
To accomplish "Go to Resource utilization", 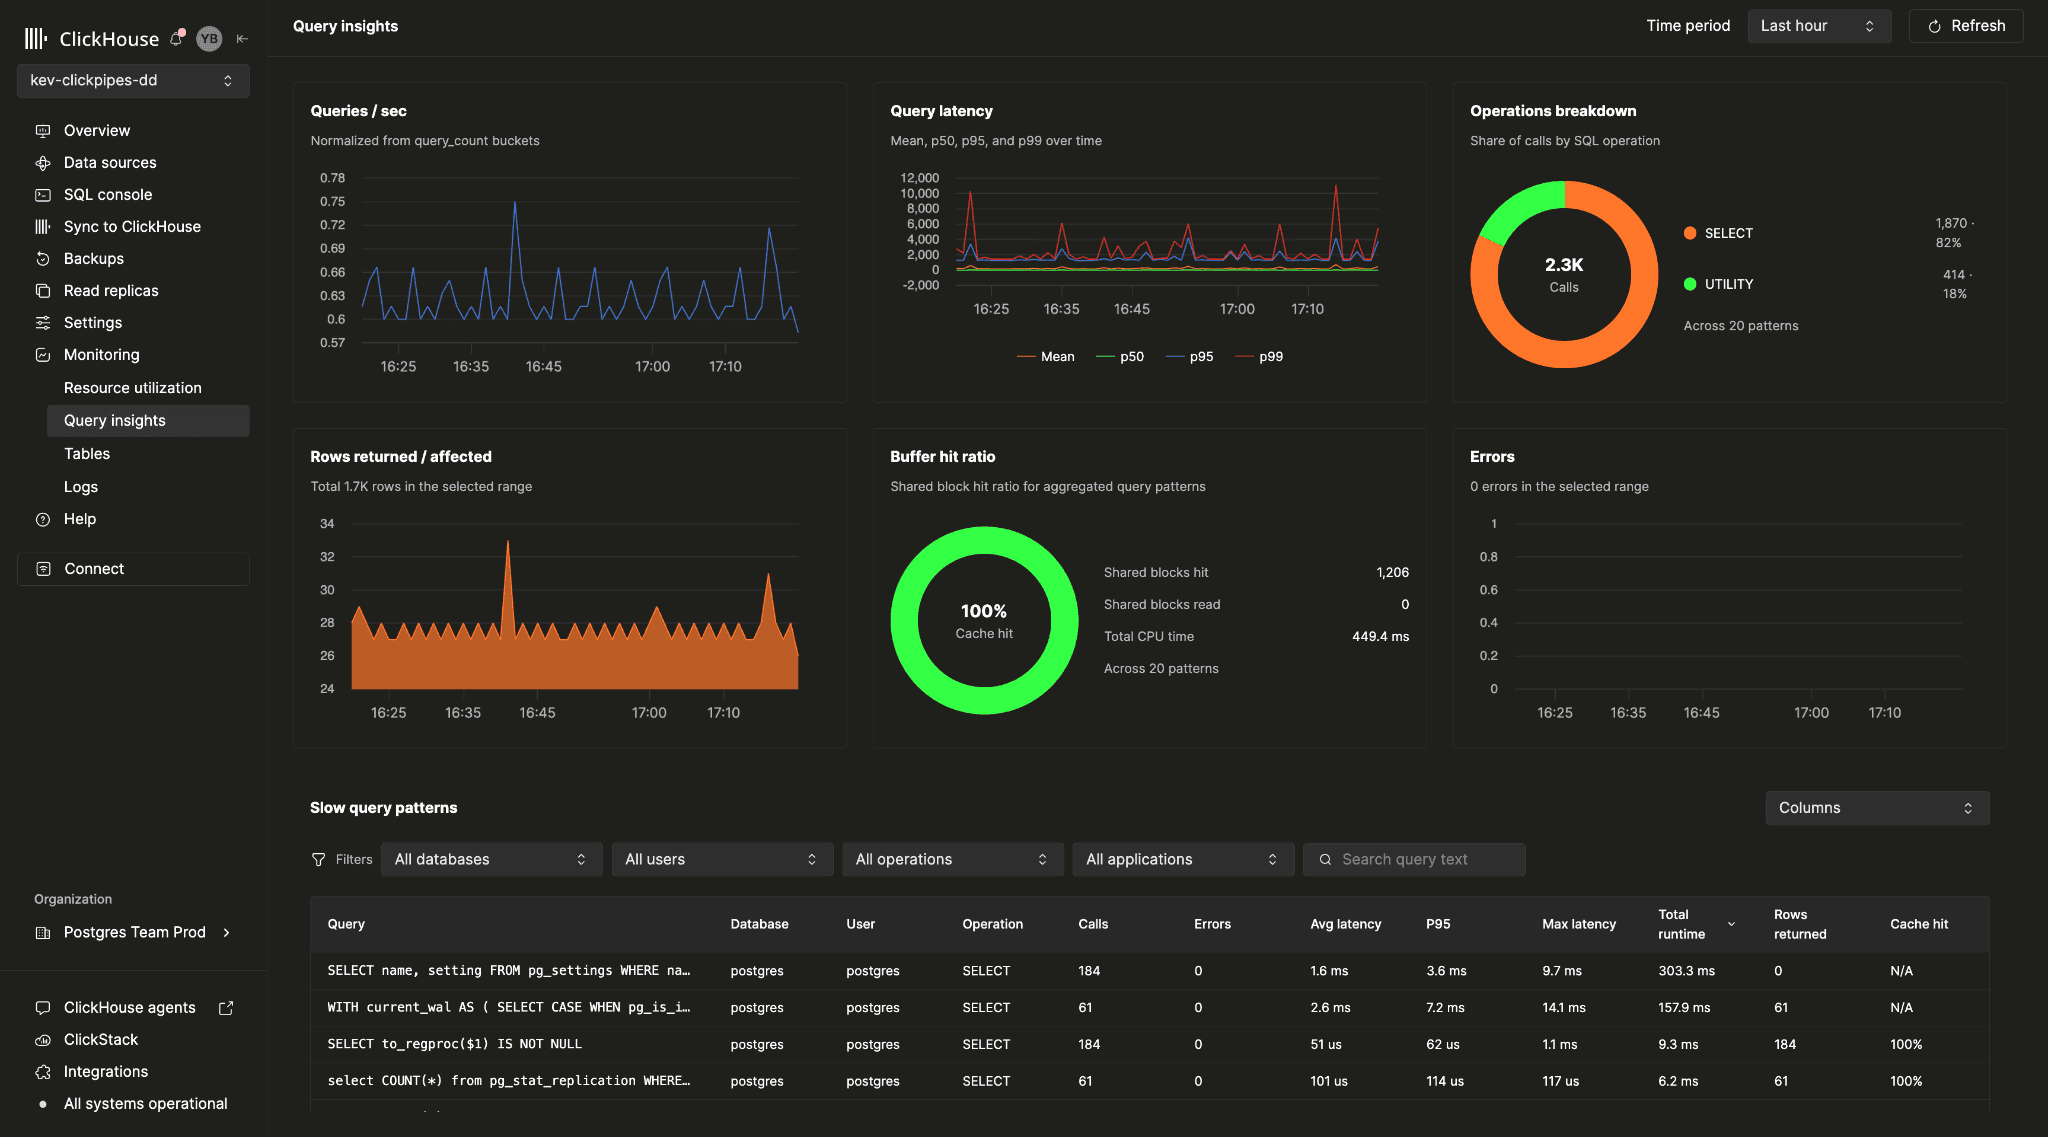I will tap(133, 388).
